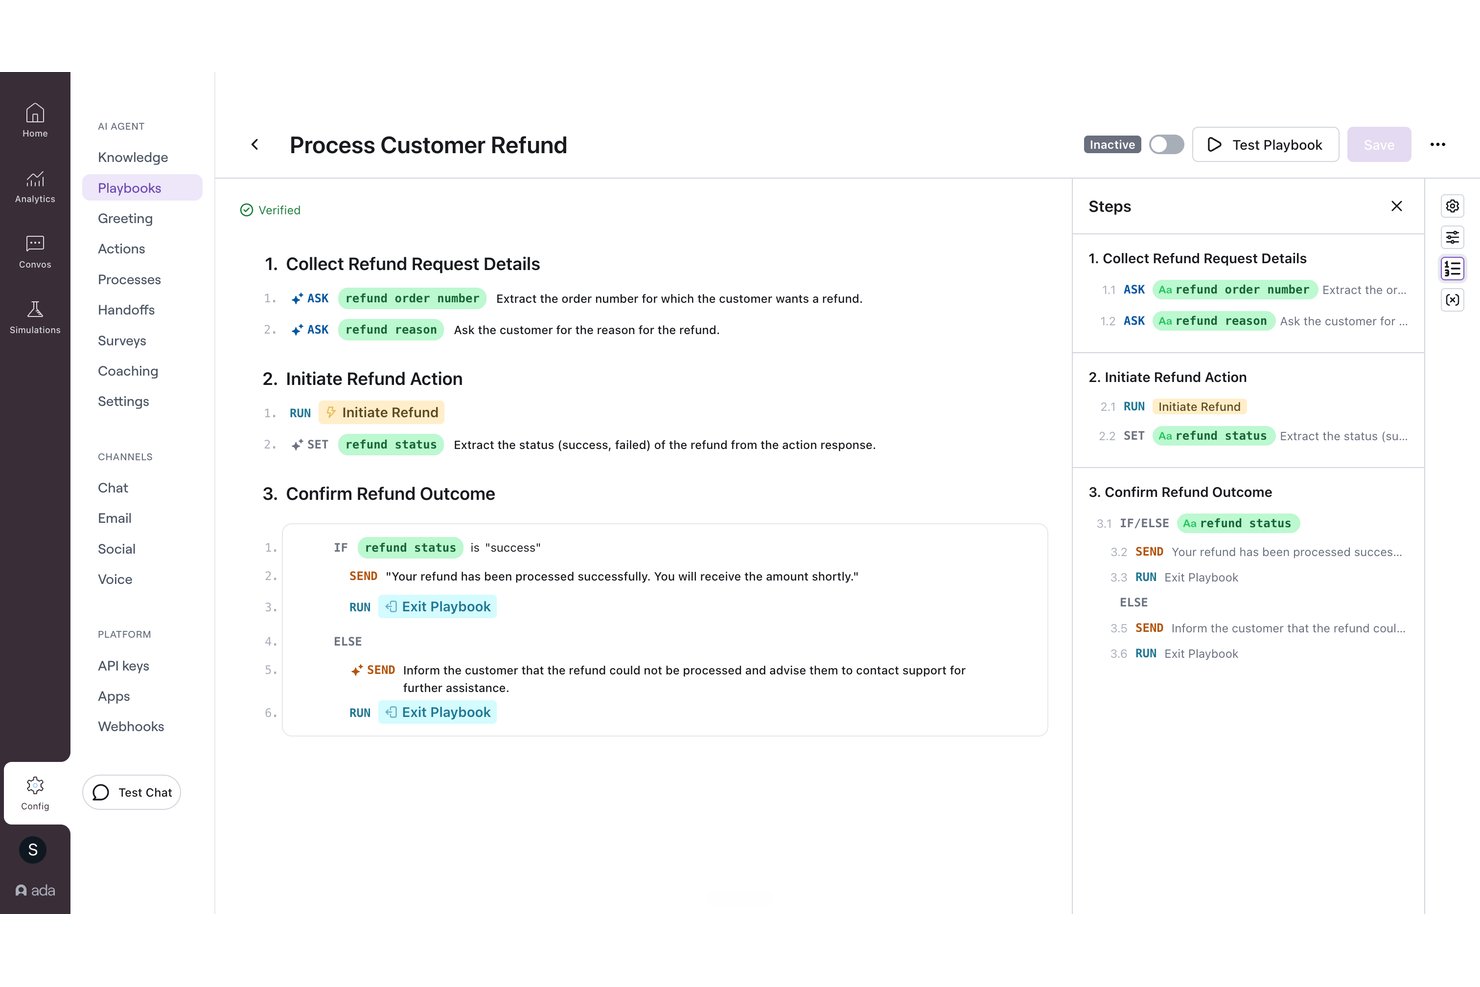
Task: Click the Initiate Refund action chip
Action: [382, 412]
